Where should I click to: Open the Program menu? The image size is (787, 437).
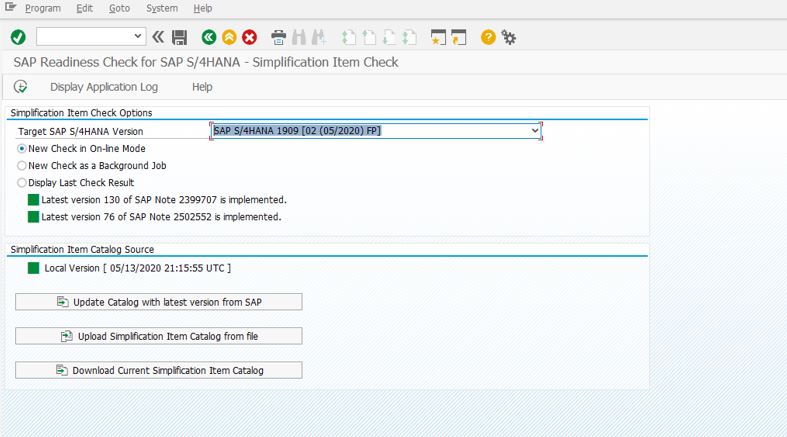[x=43, y=8]
